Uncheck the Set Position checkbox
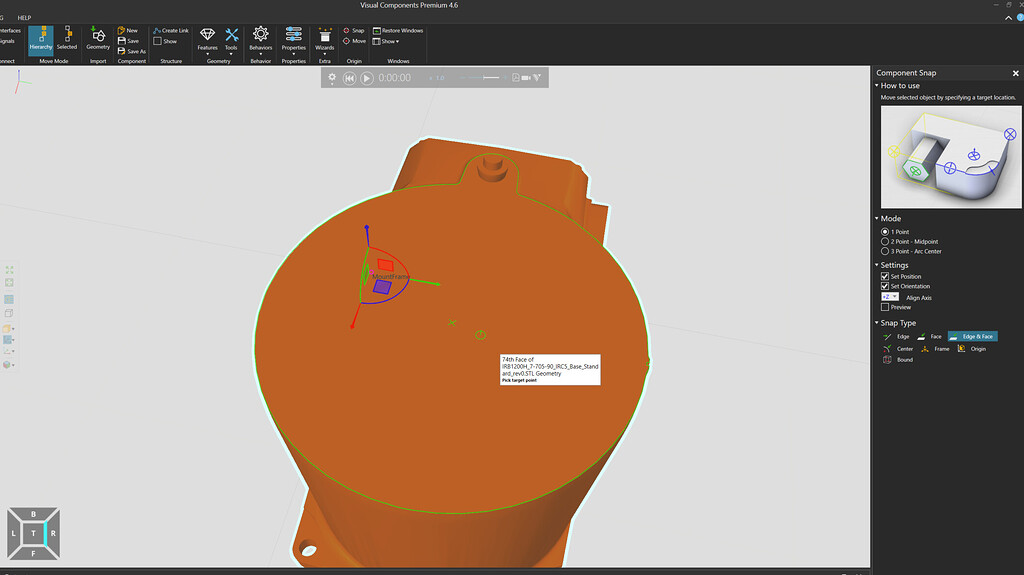1024x575 pixels. tap(885, 276)
